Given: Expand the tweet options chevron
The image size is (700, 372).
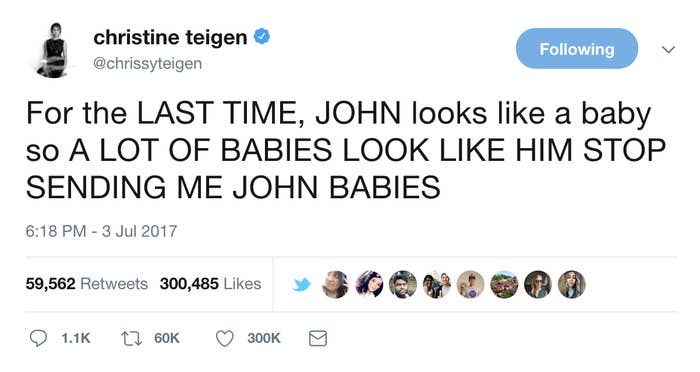Looking at the screenshot, I should (x=668, y=49).
